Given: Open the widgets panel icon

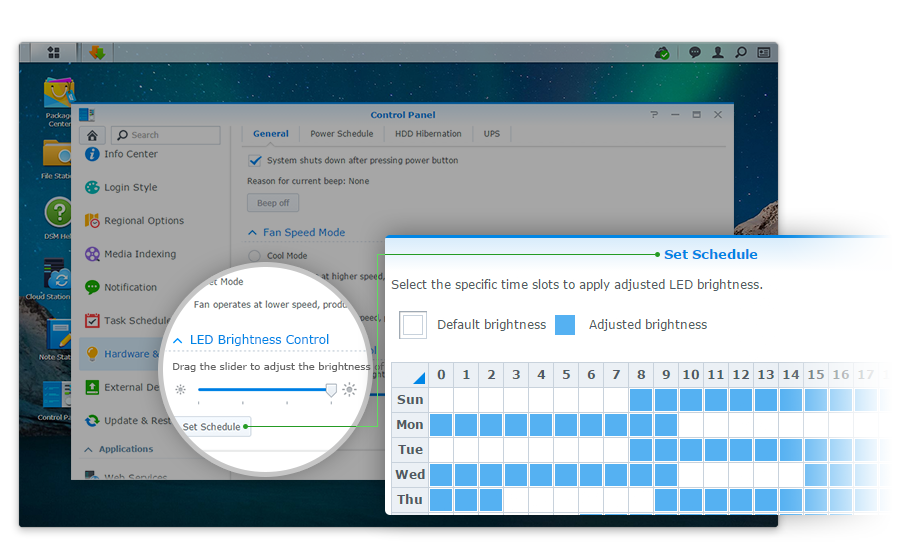Looking at the screenshot, I should tap(764, 52).
